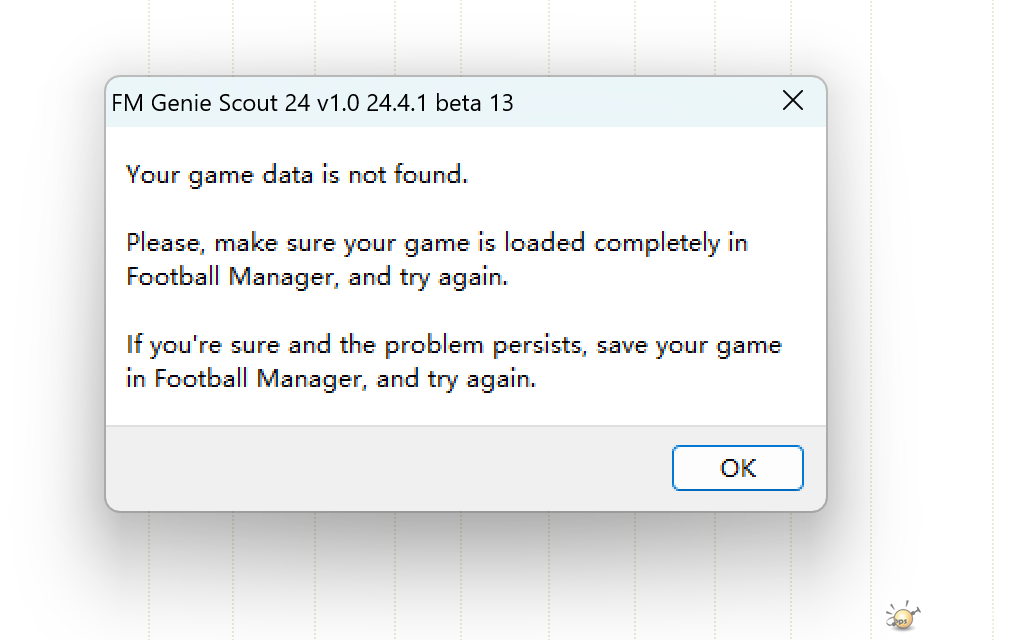Click the line starting "Football Manager, and try"
Screen dimensions: 1016x640
click(x=317, y=277)
